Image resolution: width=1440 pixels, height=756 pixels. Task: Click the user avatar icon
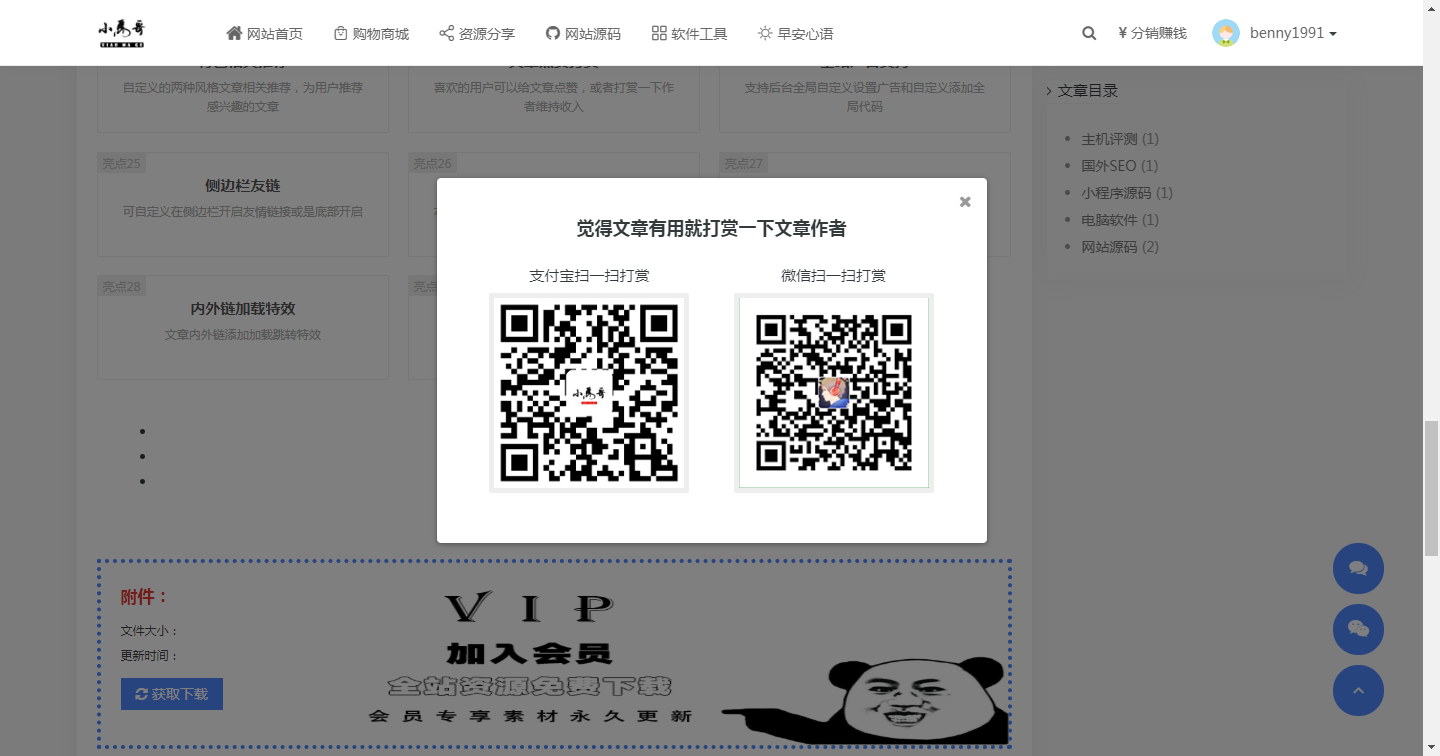(1226, 33)
